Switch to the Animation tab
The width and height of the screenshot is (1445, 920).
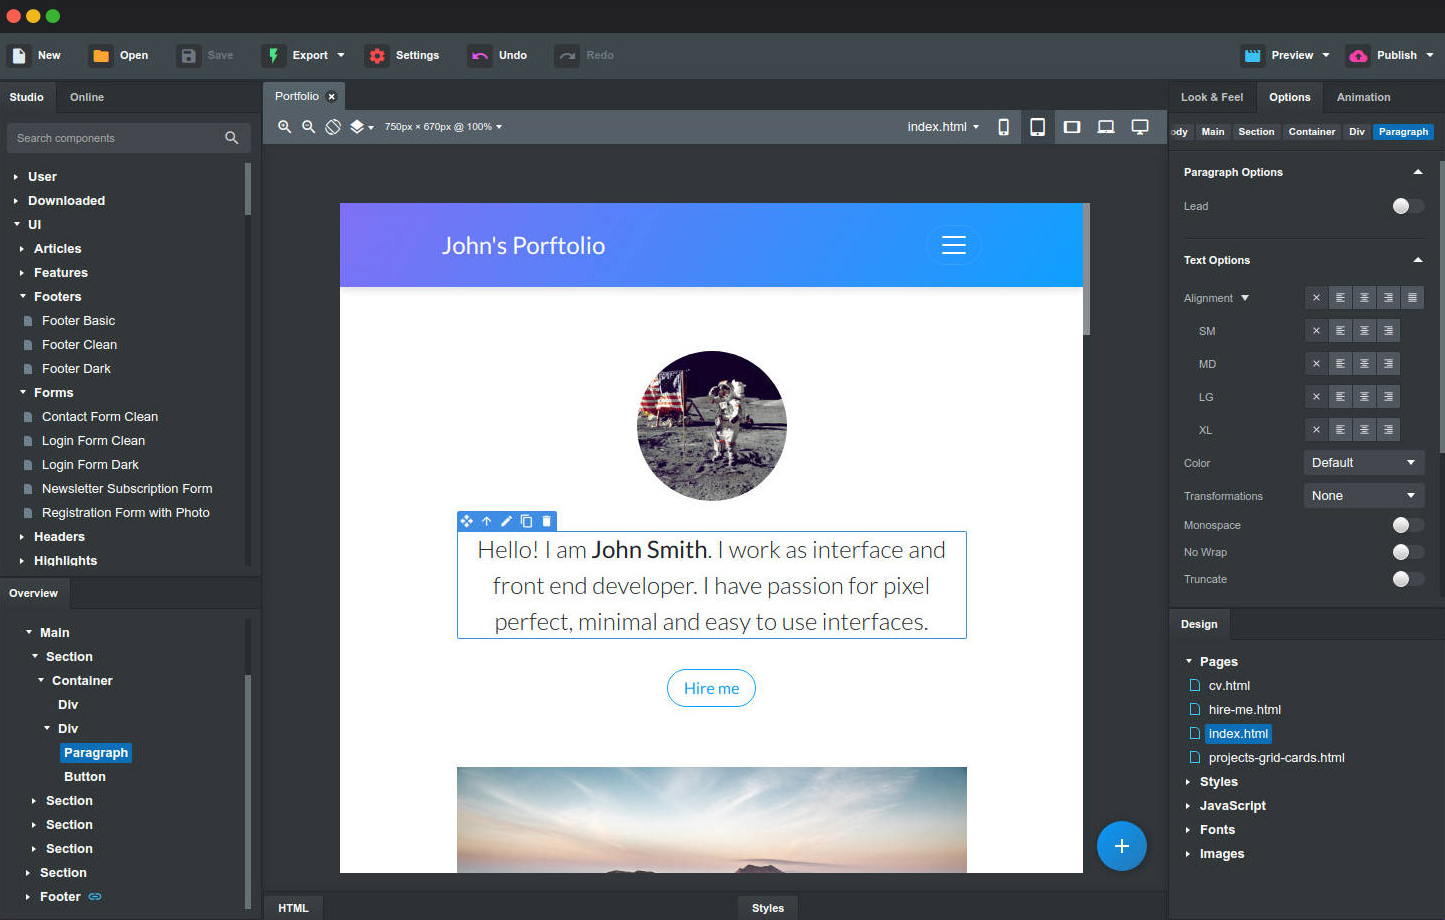tap(1363, 97)
